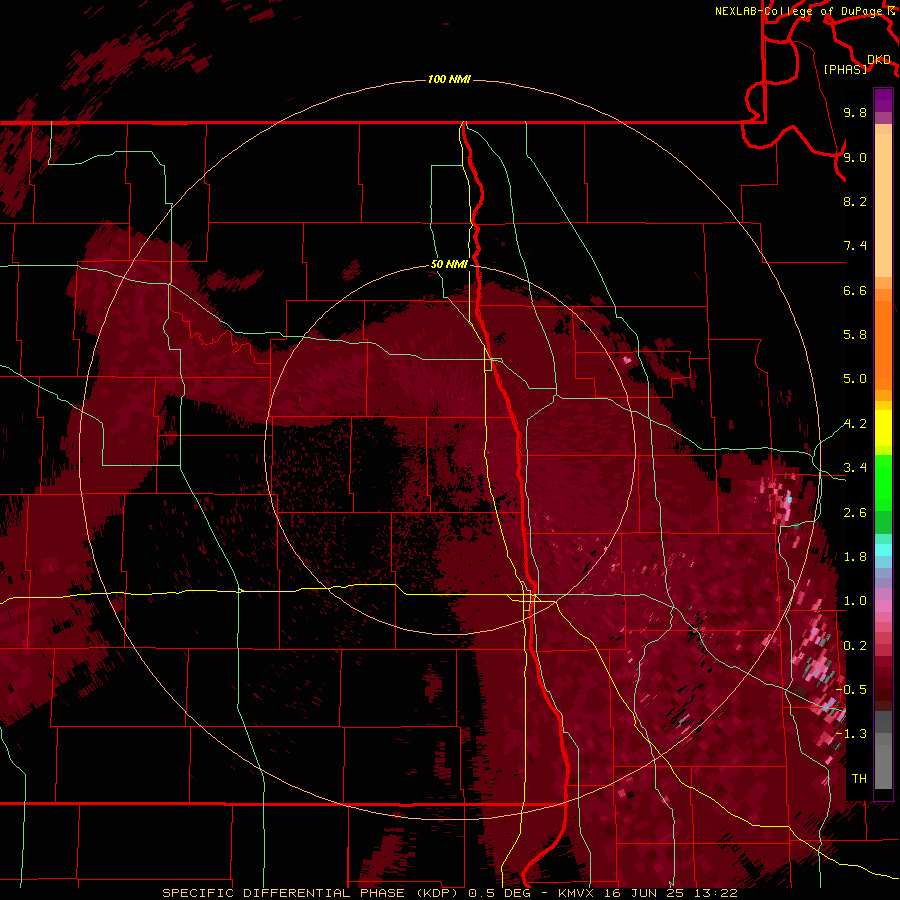900x900 pixels.
Task: Click the 6.6 value on color scale
Action: 855,290
